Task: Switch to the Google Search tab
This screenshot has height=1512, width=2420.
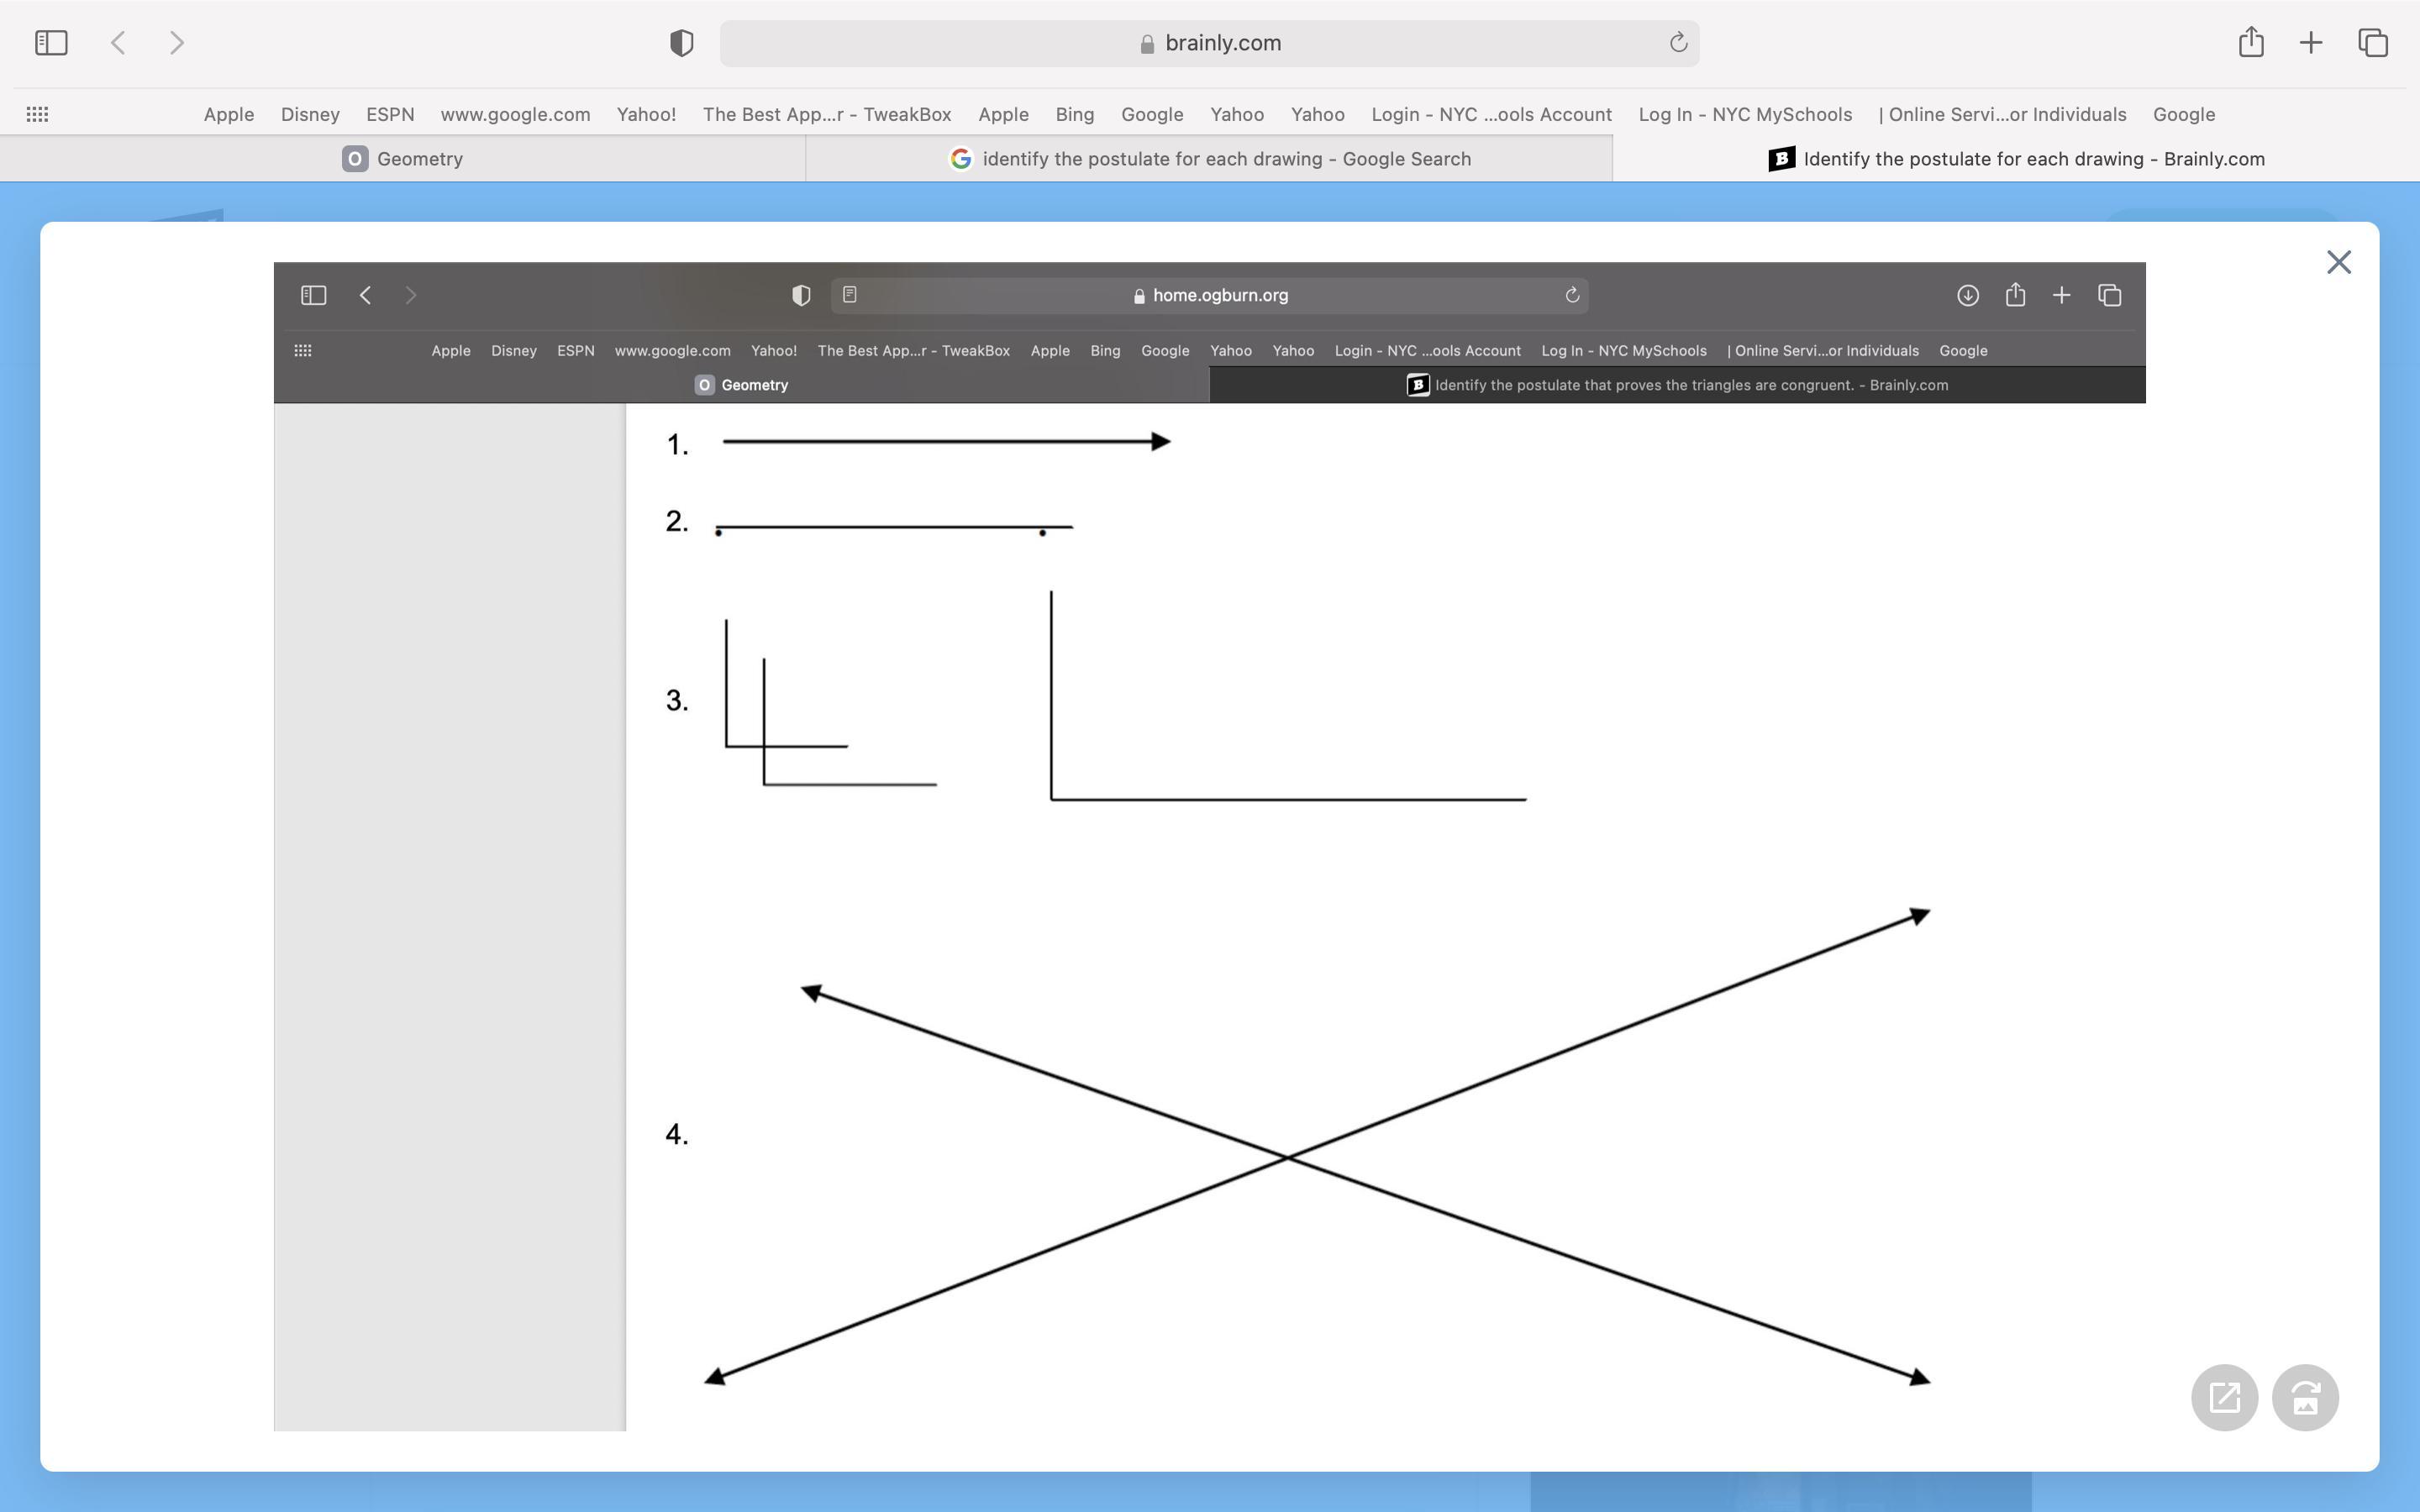Action: pos(1209,159)
